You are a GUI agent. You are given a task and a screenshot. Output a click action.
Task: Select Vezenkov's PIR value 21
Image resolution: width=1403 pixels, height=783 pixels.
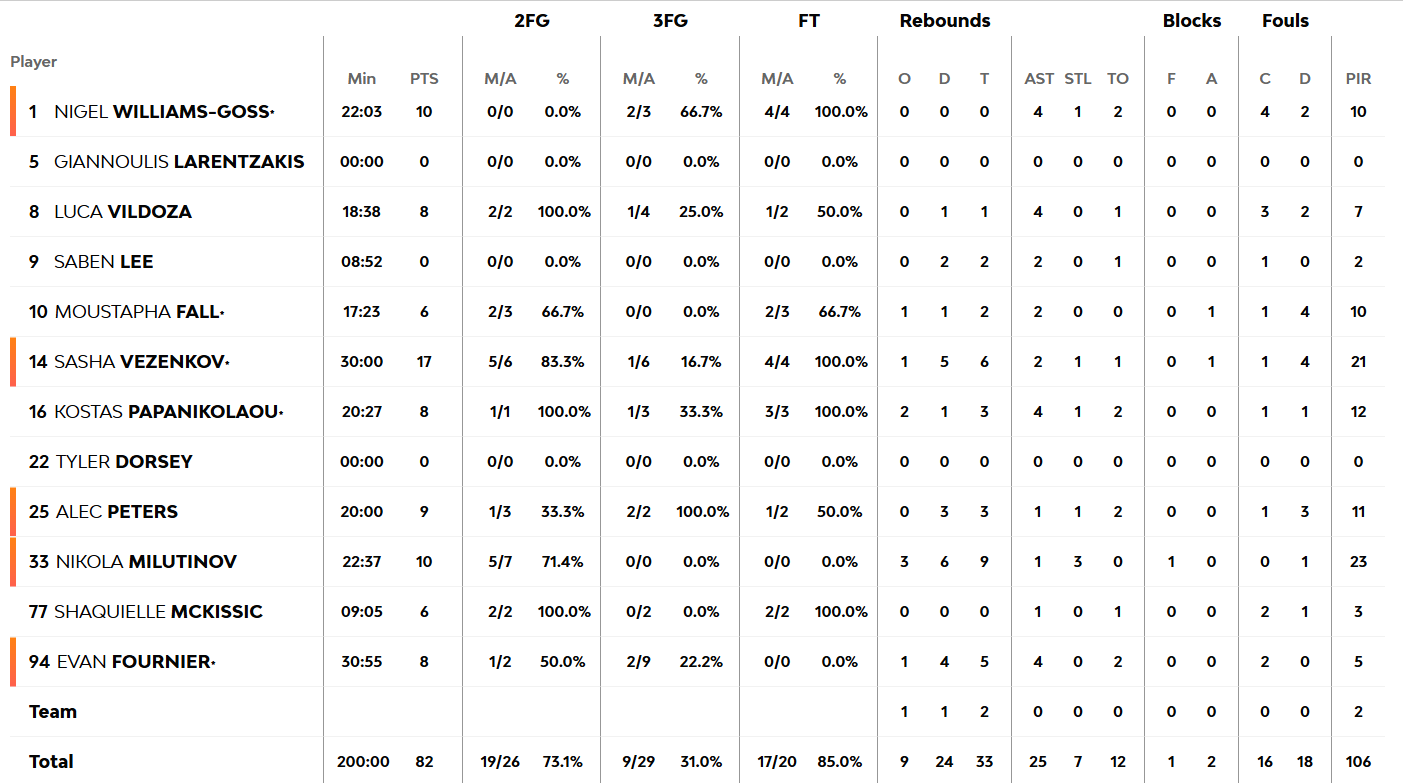coord(1358,362)
